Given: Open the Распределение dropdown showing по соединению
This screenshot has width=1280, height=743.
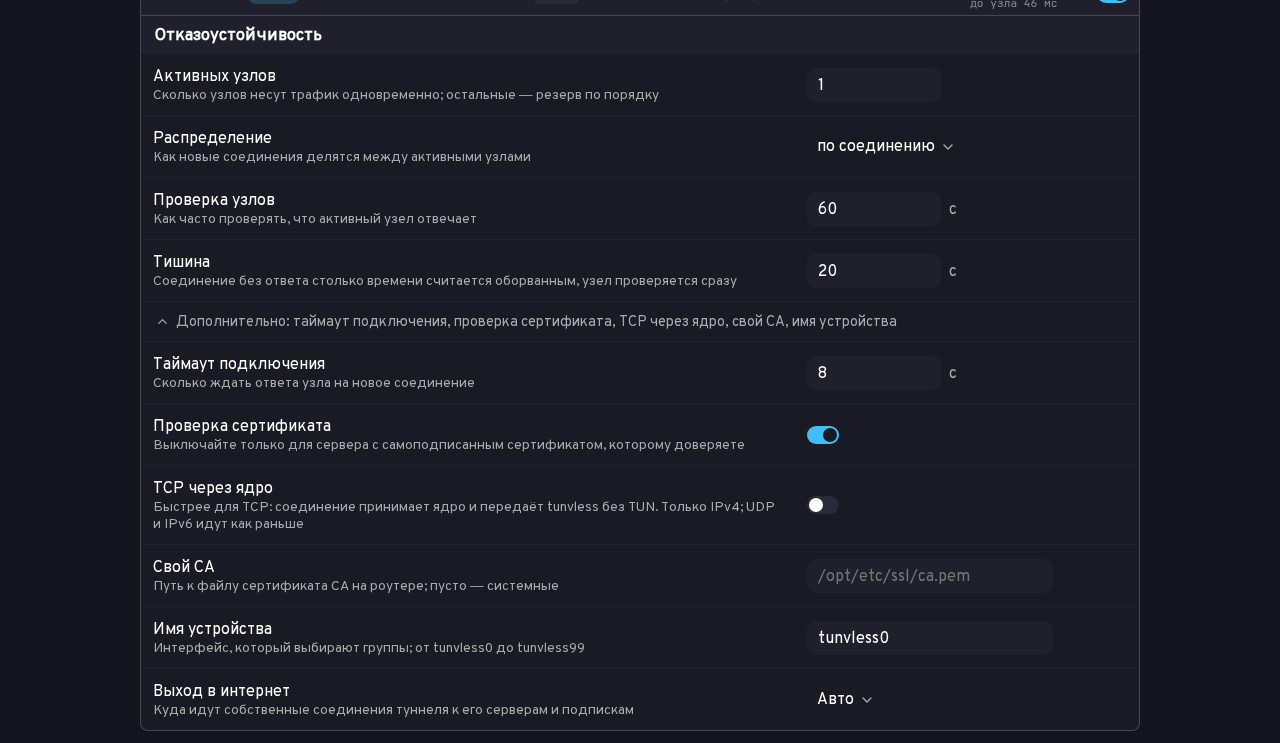Looking at the screenshot, I should click(x=885, y=147).
